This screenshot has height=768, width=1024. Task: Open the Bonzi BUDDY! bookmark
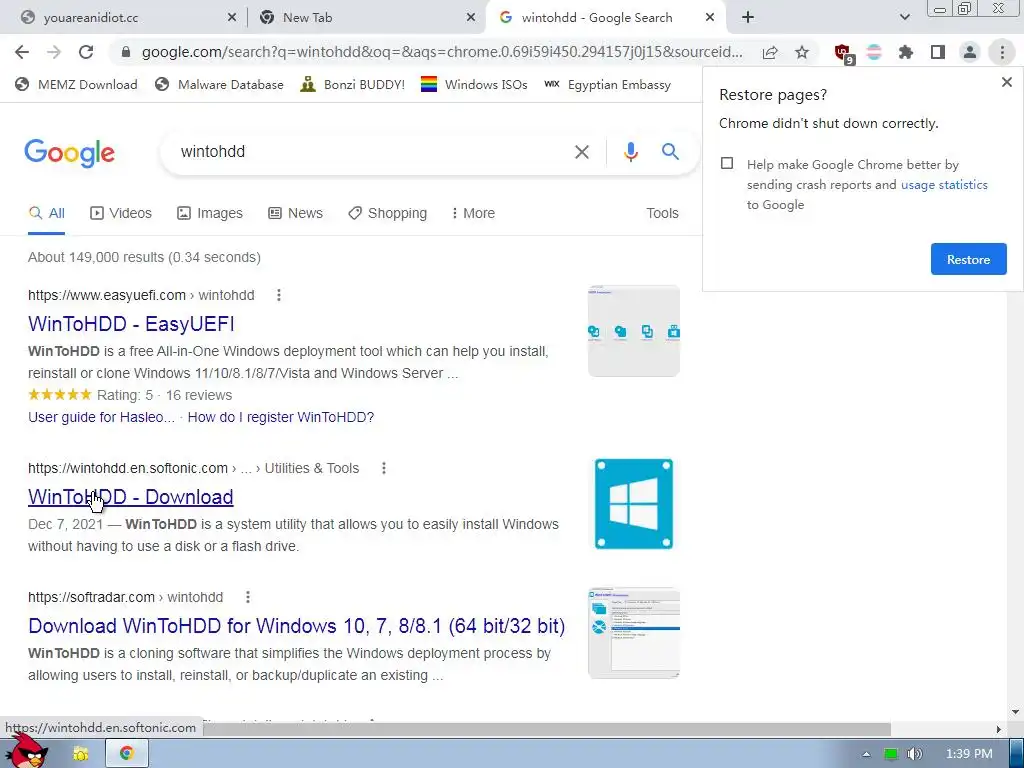(353, 84)
